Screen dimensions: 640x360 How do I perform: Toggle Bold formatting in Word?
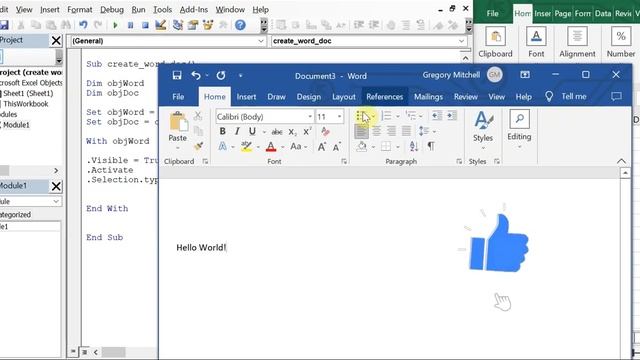pos(222,131)
